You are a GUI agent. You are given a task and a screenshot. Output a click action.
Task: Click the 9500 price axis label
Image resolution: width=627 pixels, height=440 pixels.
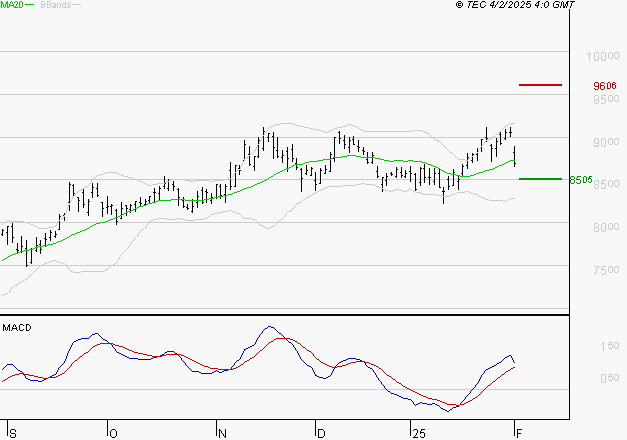point(606,99)
